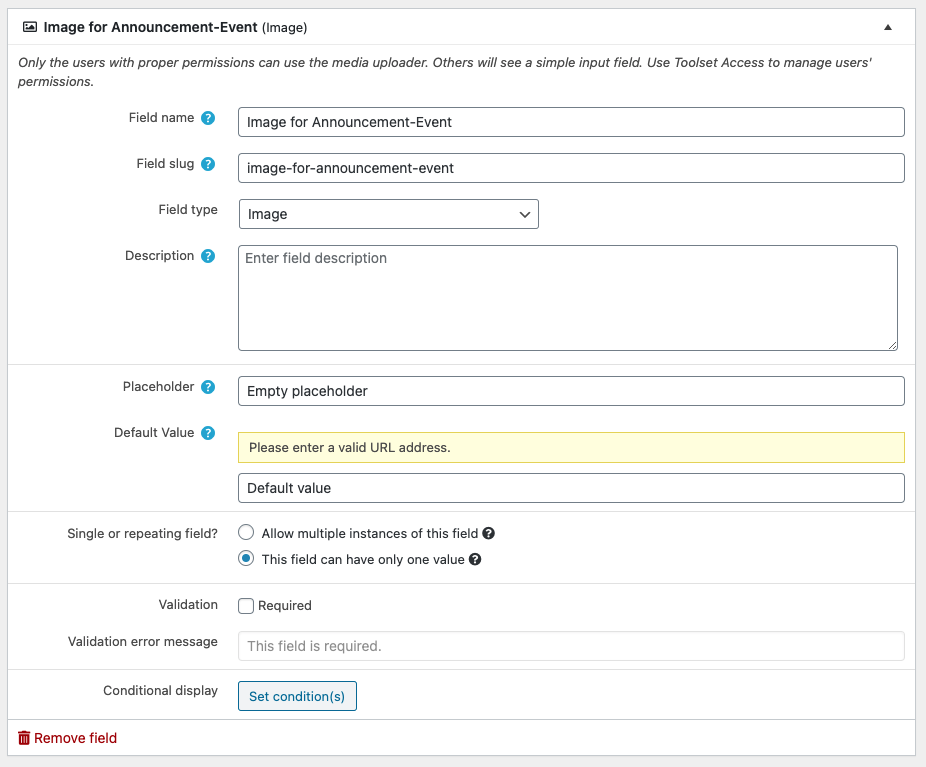Viewport: 926px width, 767px height.
Task: Open Description help icon
Action: click(208, 256)
